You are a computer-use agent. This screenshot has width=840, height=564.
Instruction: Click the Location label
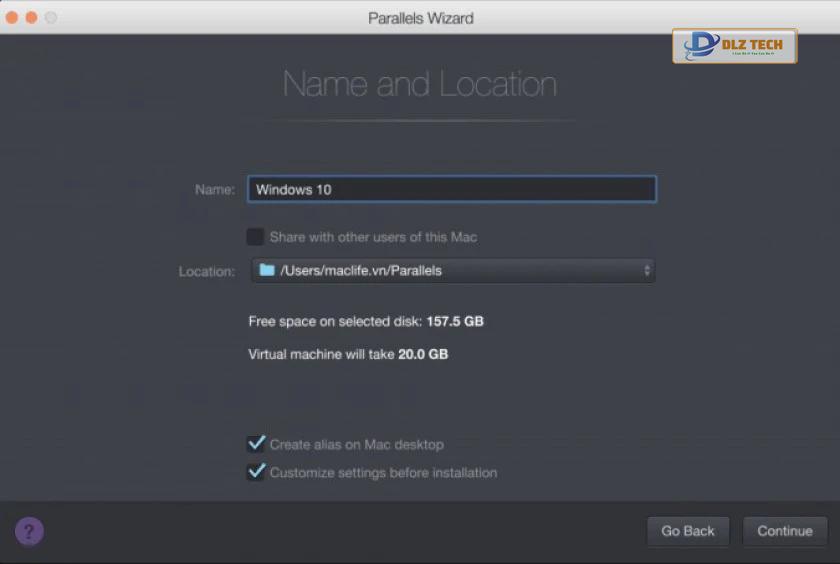coord(207,272)
